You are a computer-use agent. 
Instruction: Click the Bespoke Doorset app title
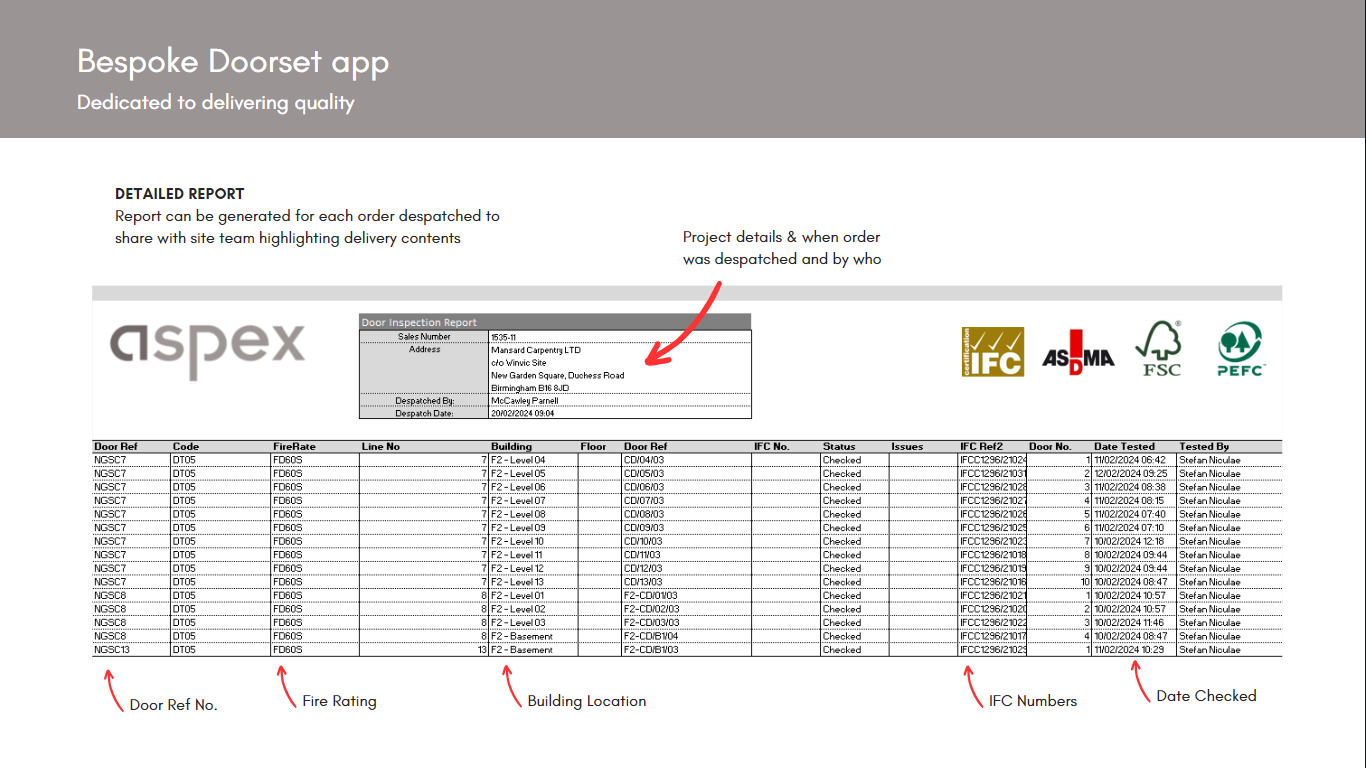(x=233, y=62)
